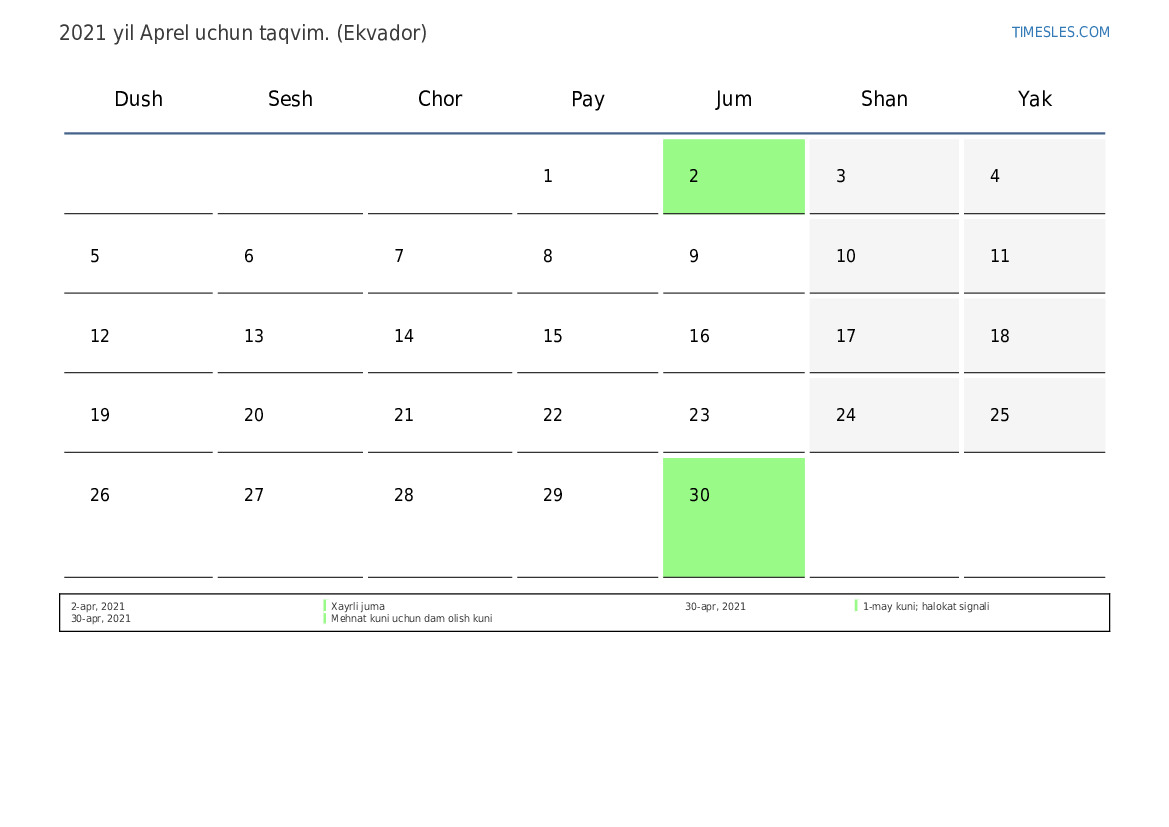Click the 1-may kuni; halokat signali label
The width and height of the screenshot is (1169, 827).
coord(926,606)
